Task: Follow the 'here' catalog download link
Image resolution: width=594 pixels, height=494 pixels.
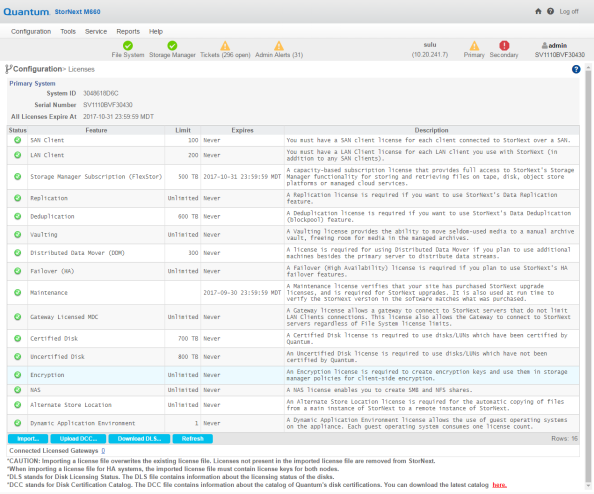Action: (x=499, y=485)
